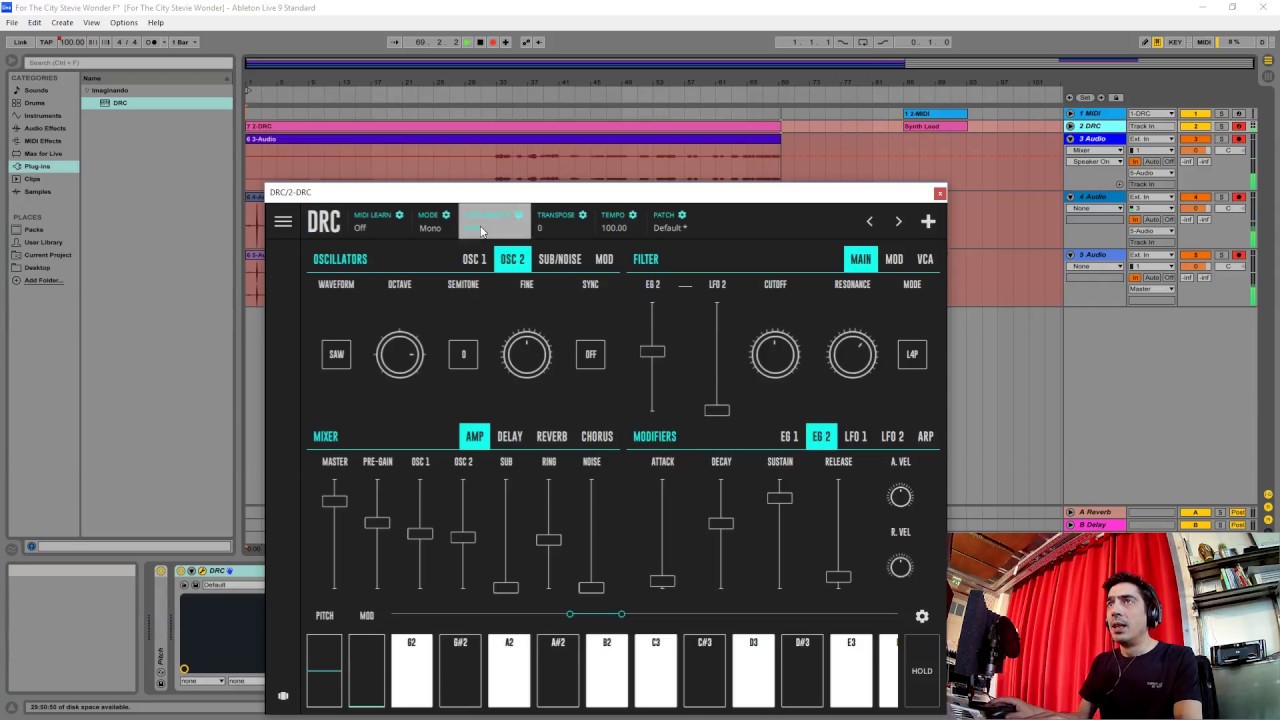This screenshot has width=1280, height=720.
Task: Set 4 Audio monitor to Off
Action: [x=1168, y=220]
